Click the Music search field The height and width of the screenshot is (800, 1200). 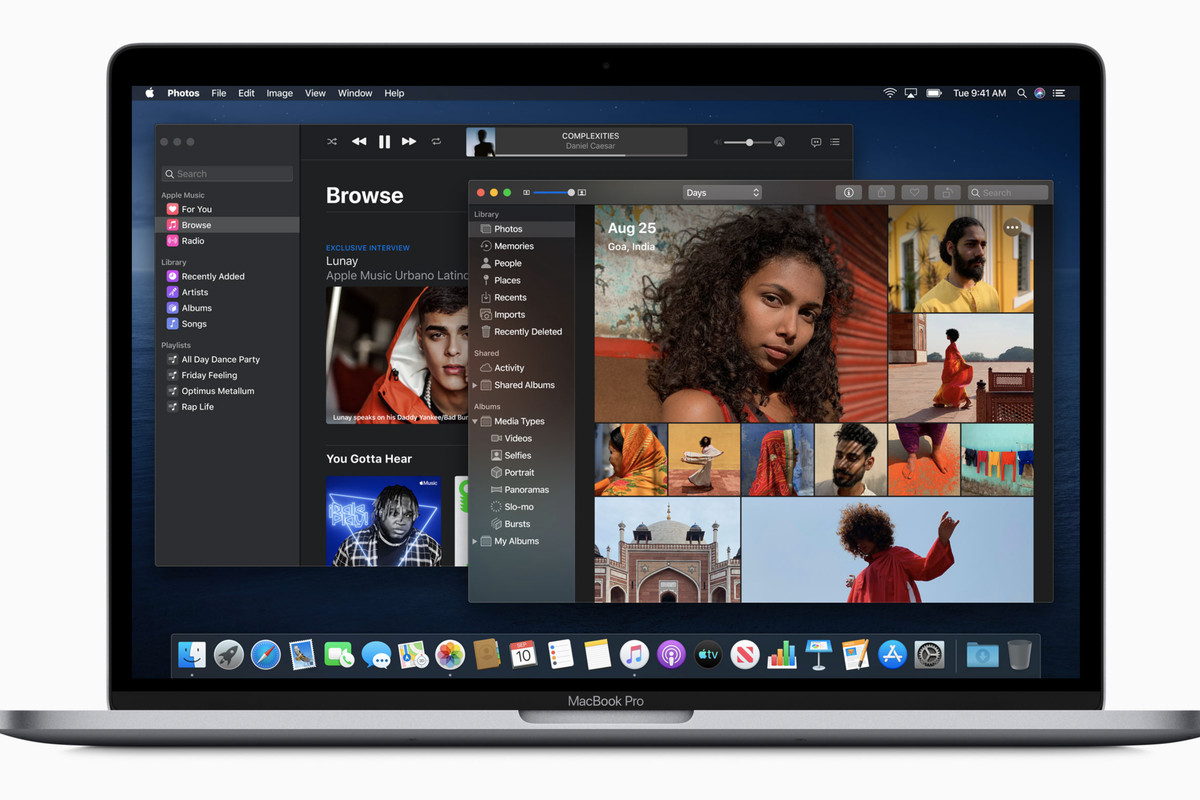click(x=227, y=174)
